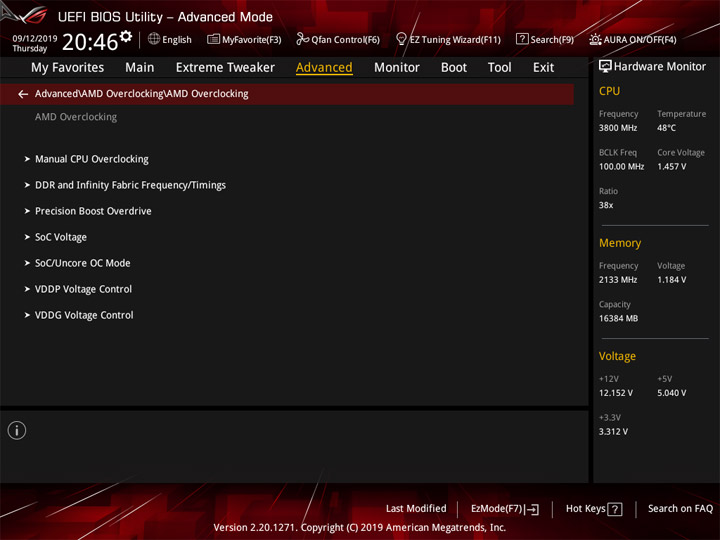Click the time 20:46
The height and width of the screenshot is (540, 720).
[x=90, y=42]
